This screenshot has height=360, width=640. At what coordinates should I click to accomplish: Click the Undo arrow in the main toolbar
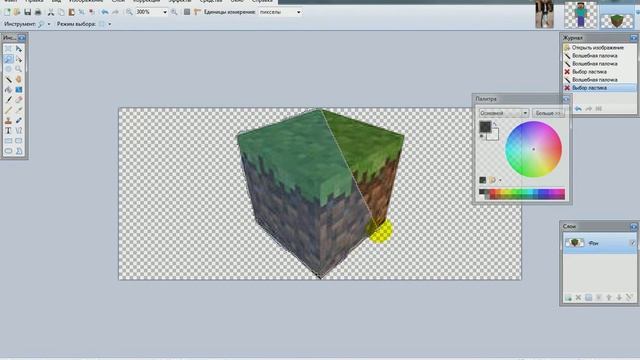tap(105, 12)
